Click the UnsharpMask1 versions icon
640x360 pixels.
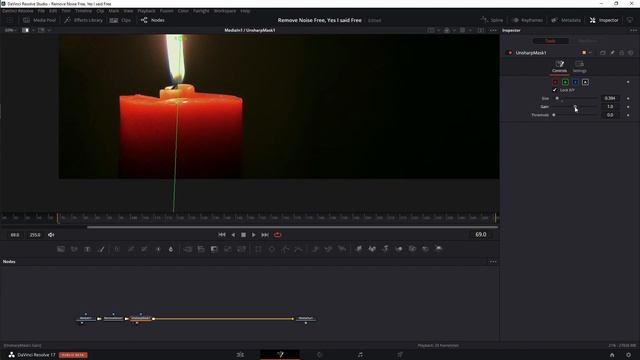[602, 53]
